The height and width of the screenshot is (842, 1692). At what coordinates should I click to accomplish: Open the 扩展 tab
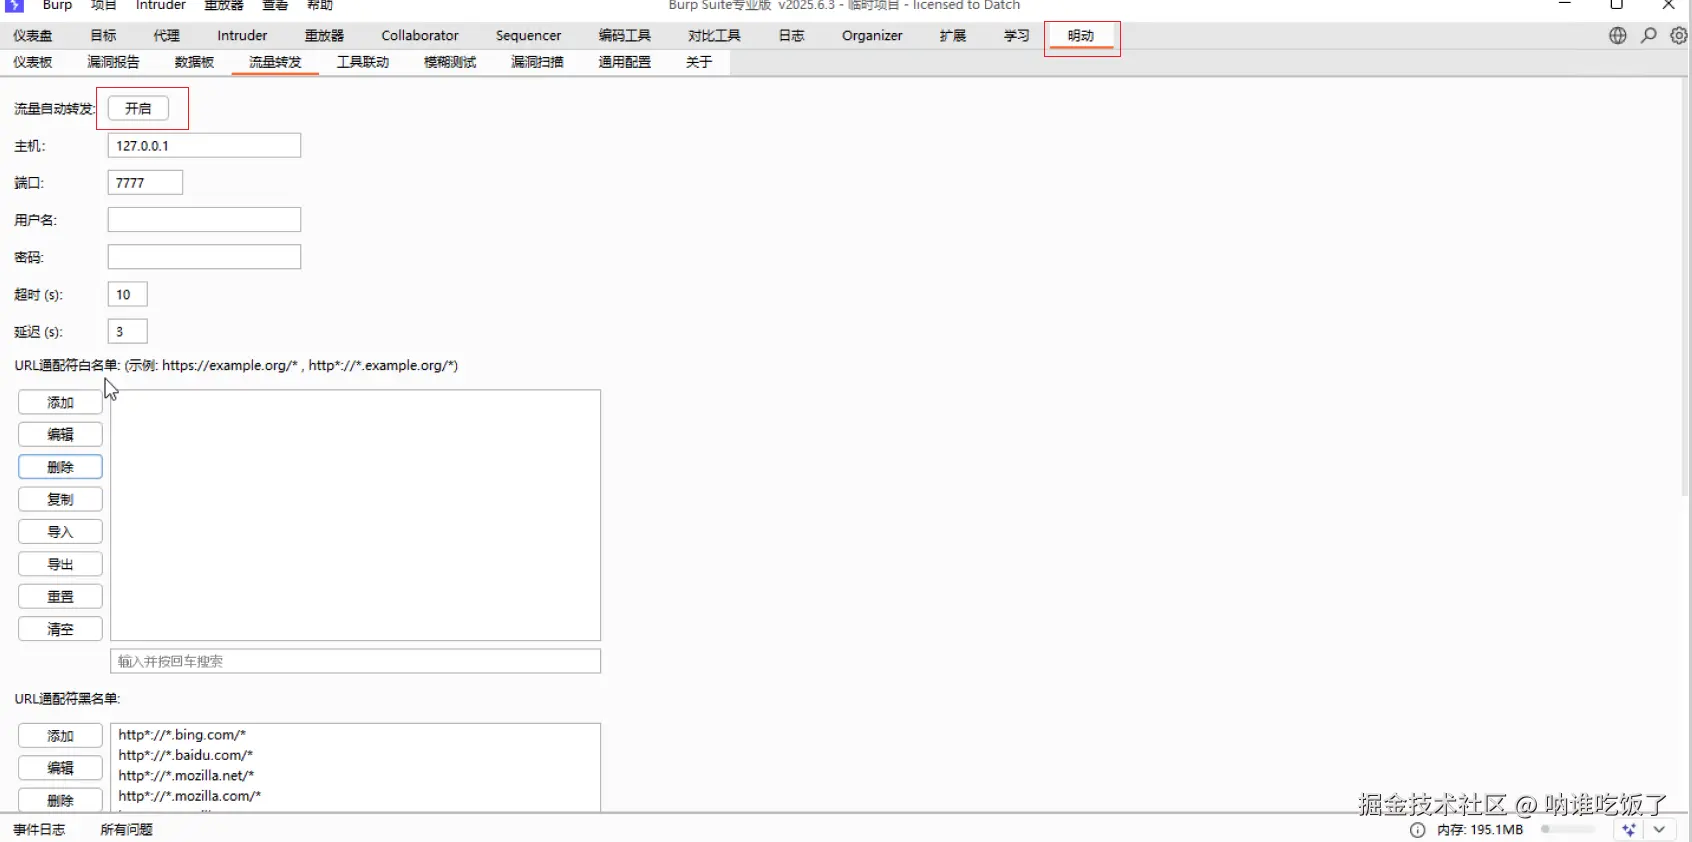pos(953,36)
